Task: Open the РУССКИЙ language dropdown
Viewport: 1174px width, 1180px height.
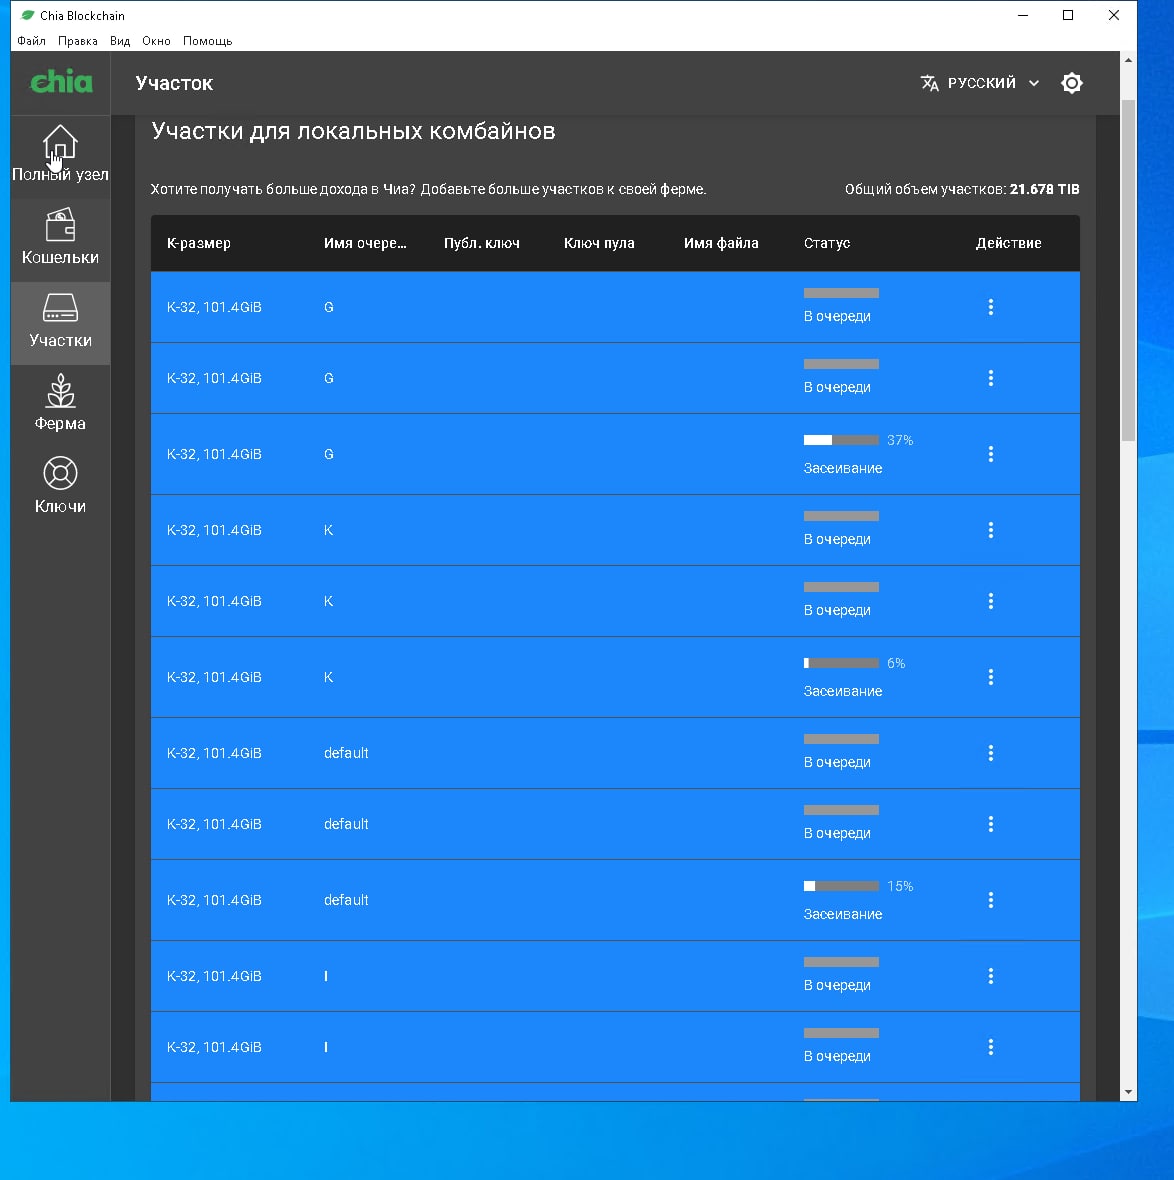Action: 981,83
